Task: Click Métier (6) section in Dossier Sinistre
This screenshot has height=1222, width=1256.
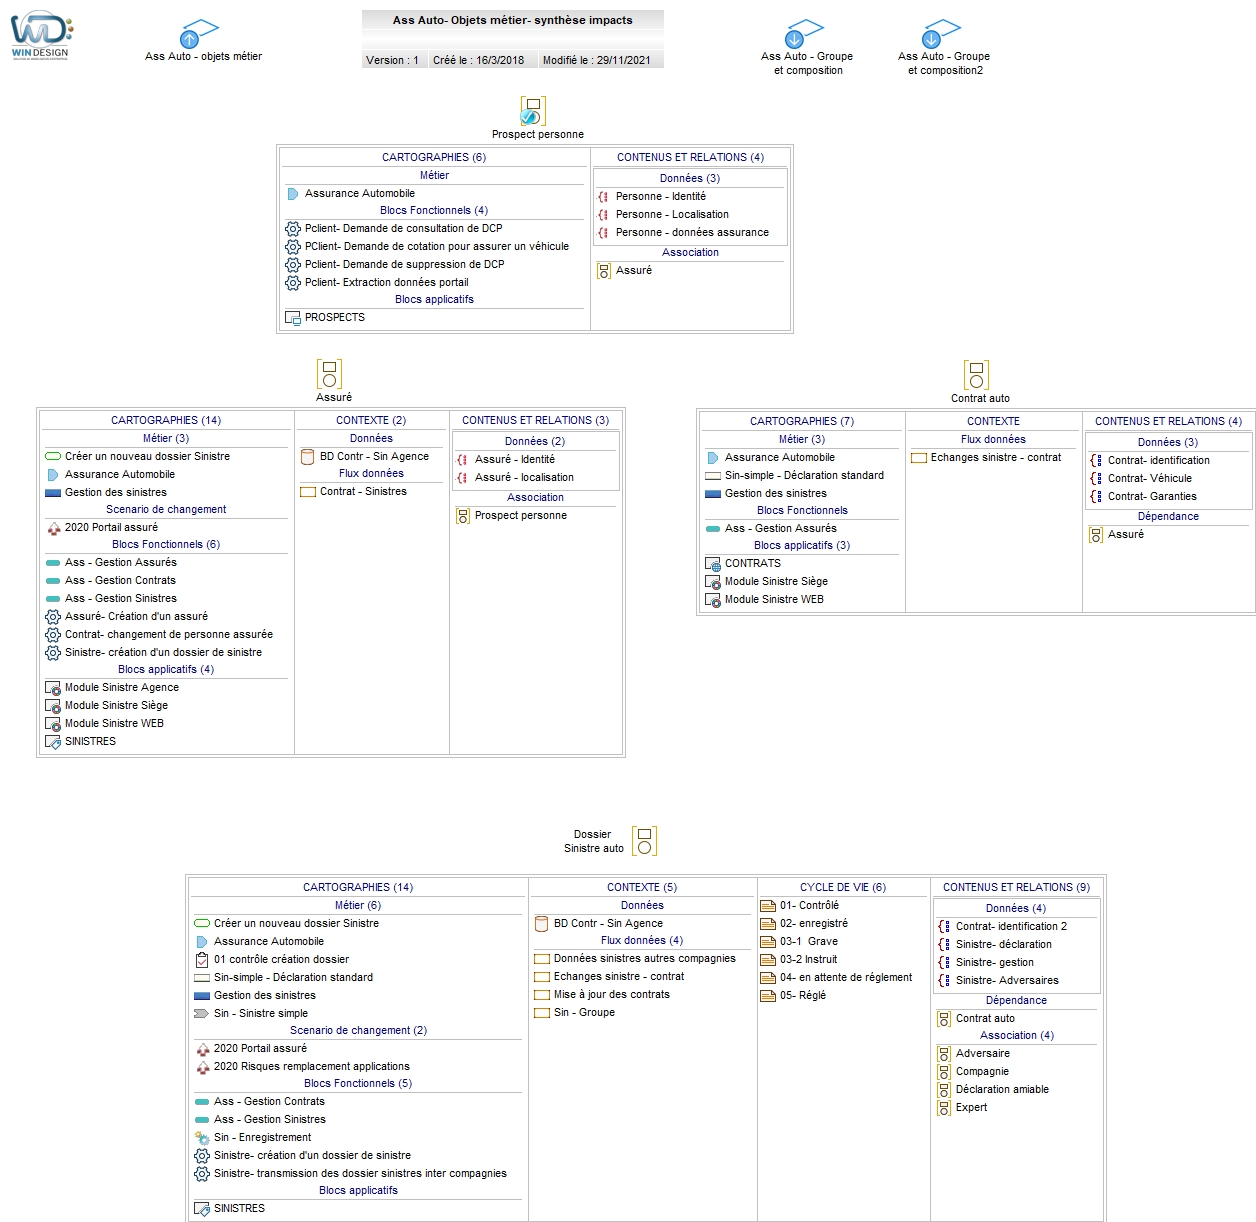Action: (358, 906)
